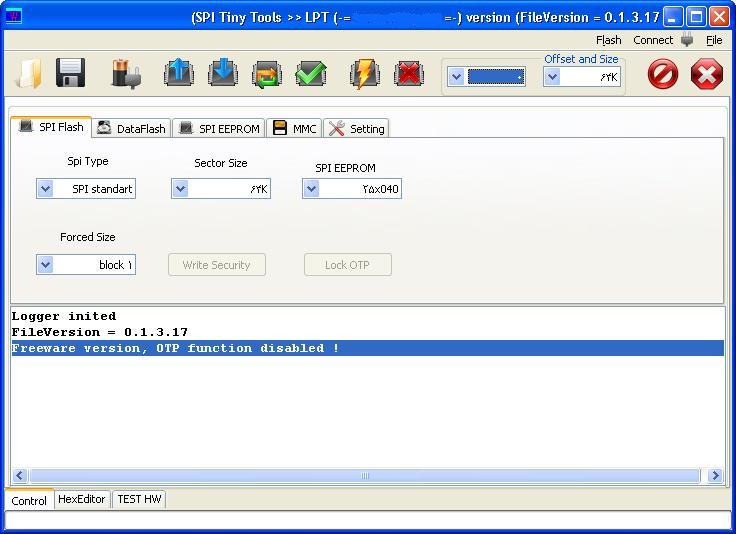Viewport: 736px width, 534px height.
Task: Expand the Offset and Size size dropdown
Action: [x=552, y=77]
